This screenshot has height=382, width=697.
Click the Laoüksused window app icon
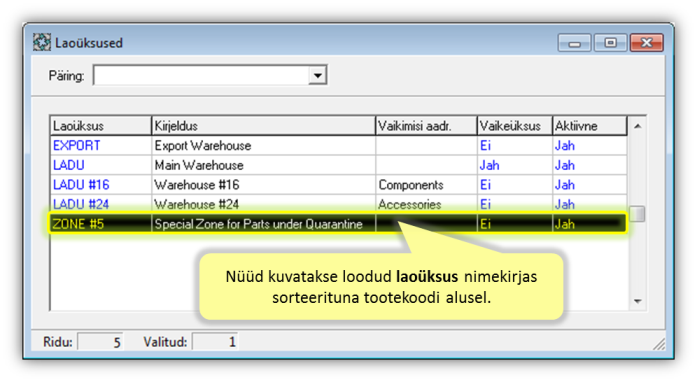(x=42, y=42)
